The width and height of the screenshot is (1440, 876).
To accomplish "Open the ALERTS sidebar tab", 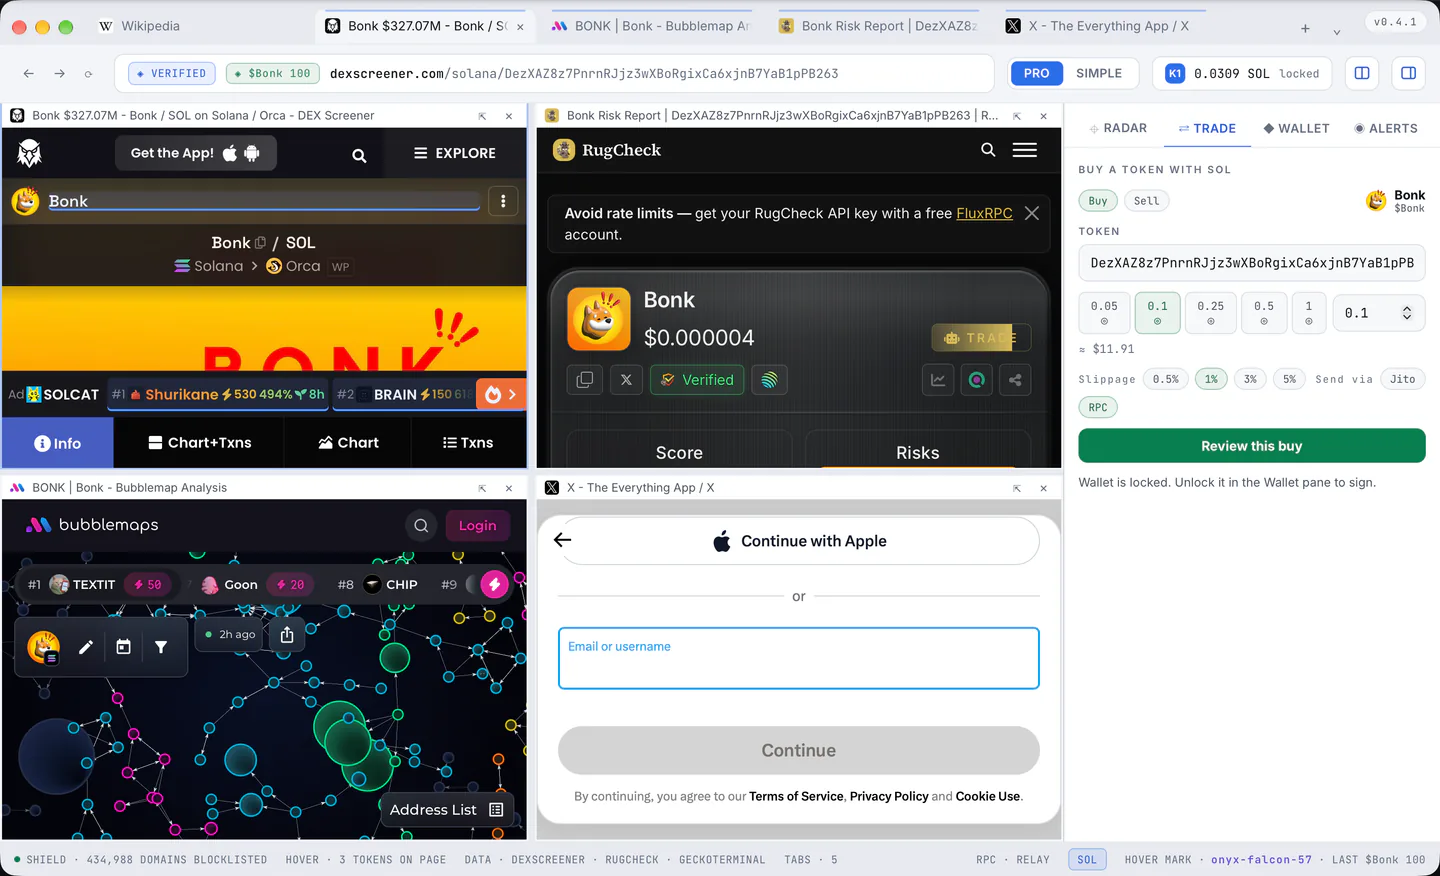I will 1386,128.
